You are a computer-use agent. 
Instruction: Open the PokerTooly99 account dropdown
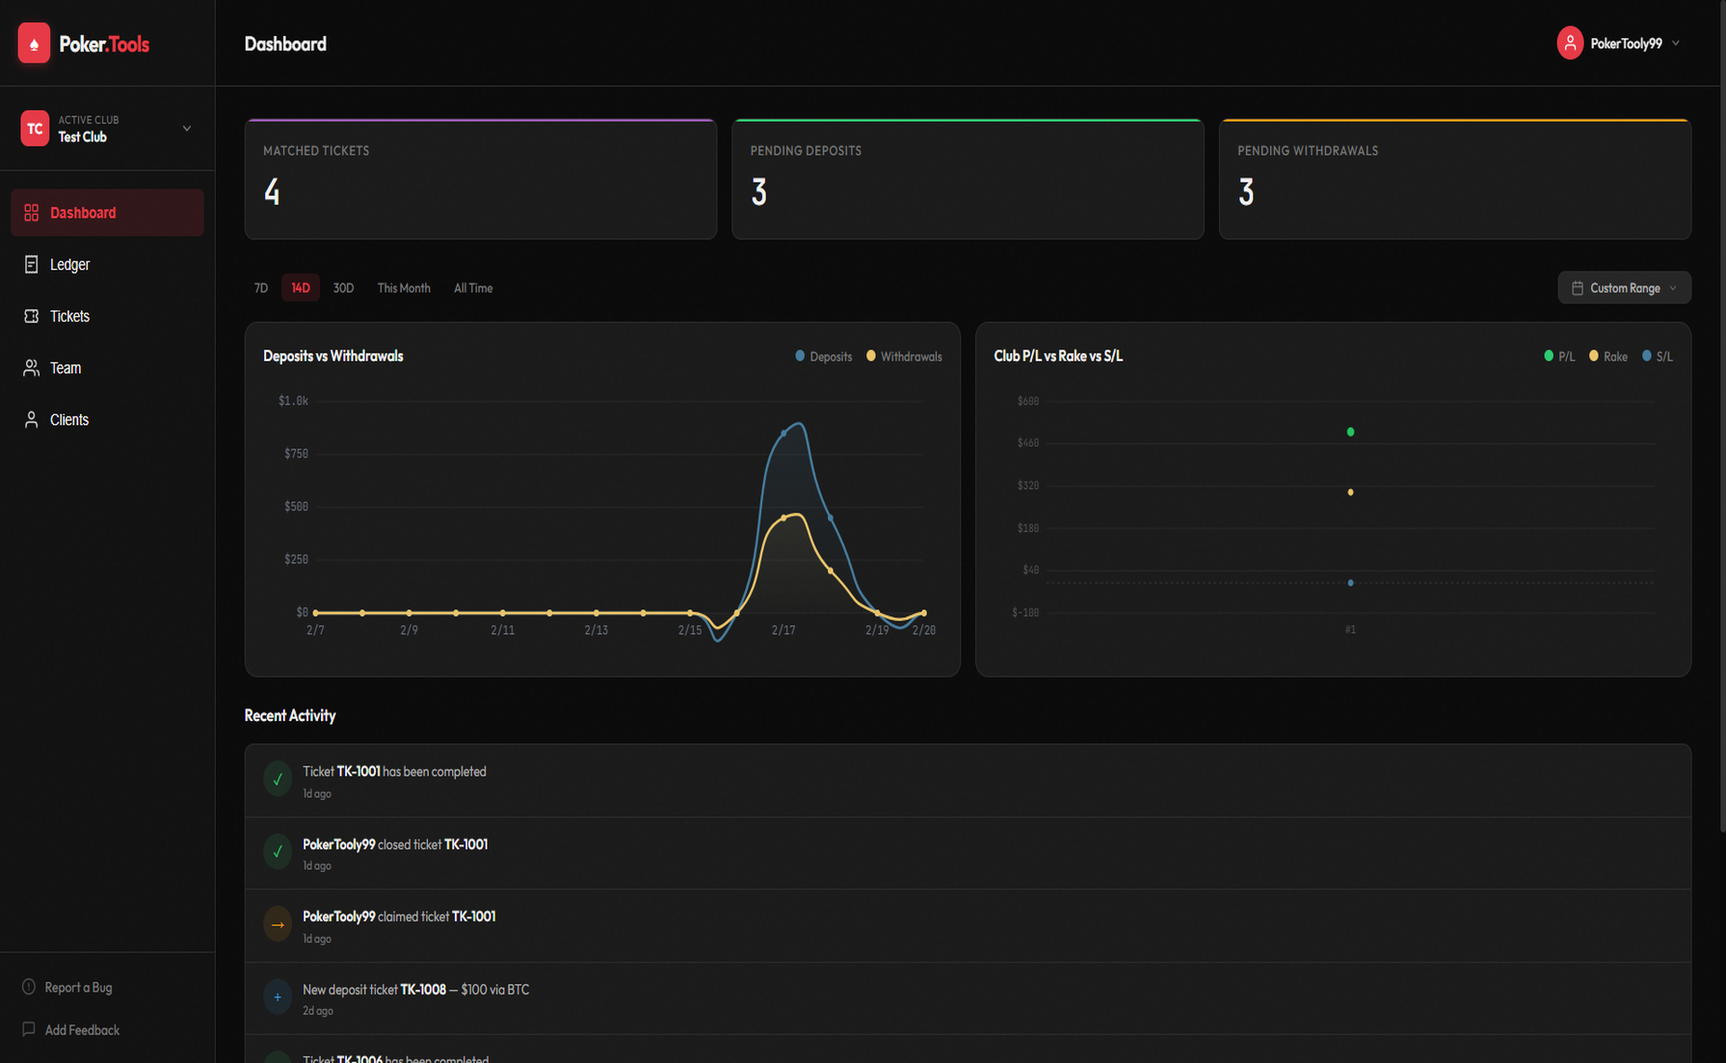pos(1619,43)
